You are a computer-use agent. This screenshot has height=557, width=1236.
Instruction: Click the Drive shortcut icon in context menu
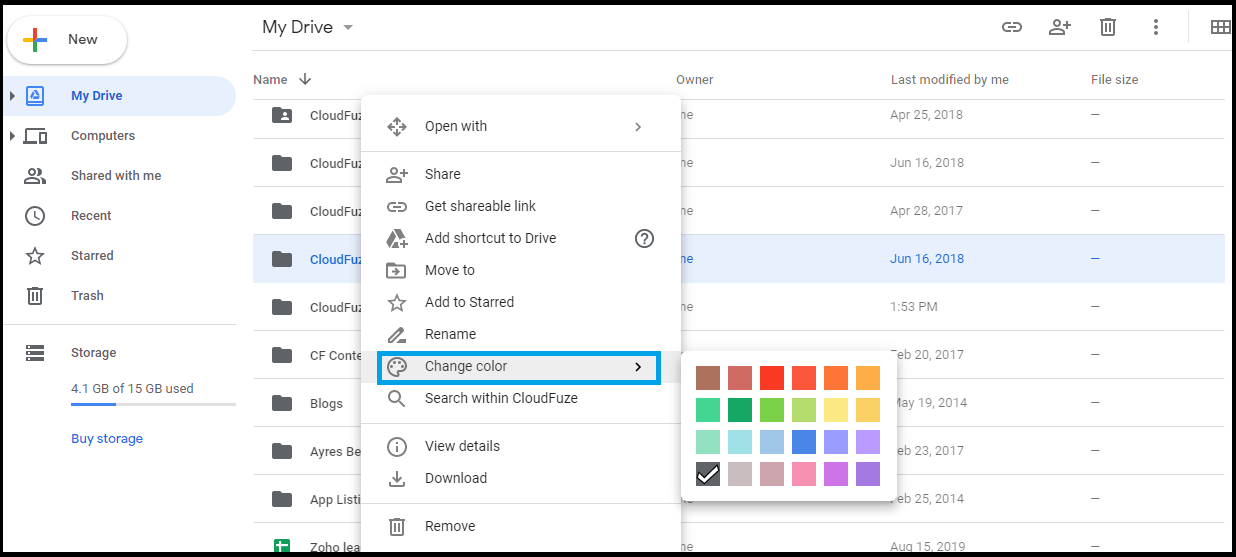397,238
